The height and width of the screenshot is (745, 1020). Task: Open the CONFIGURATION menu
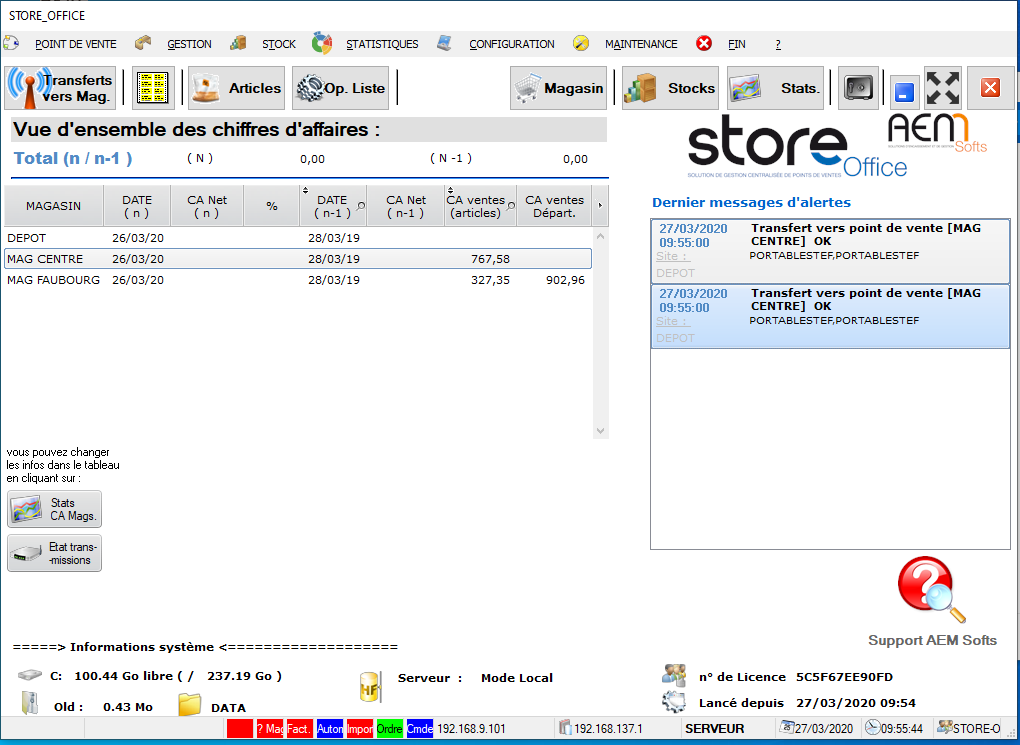click(511, 44)
